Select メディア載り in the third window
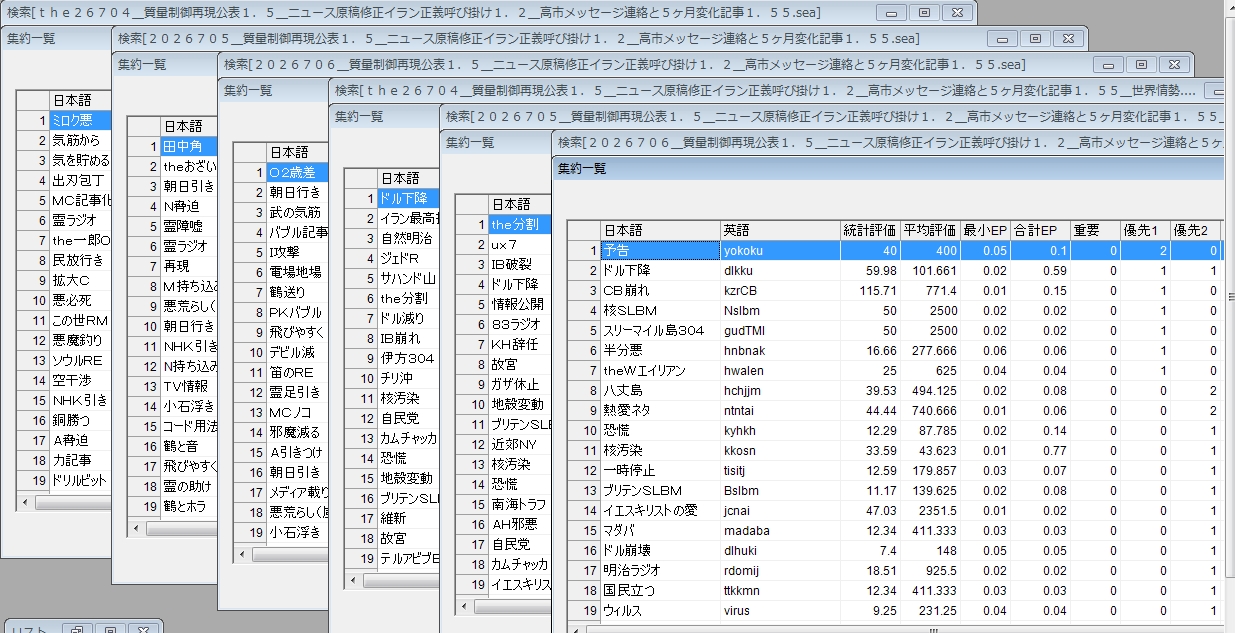1235x633 pixels. (297, 492)
